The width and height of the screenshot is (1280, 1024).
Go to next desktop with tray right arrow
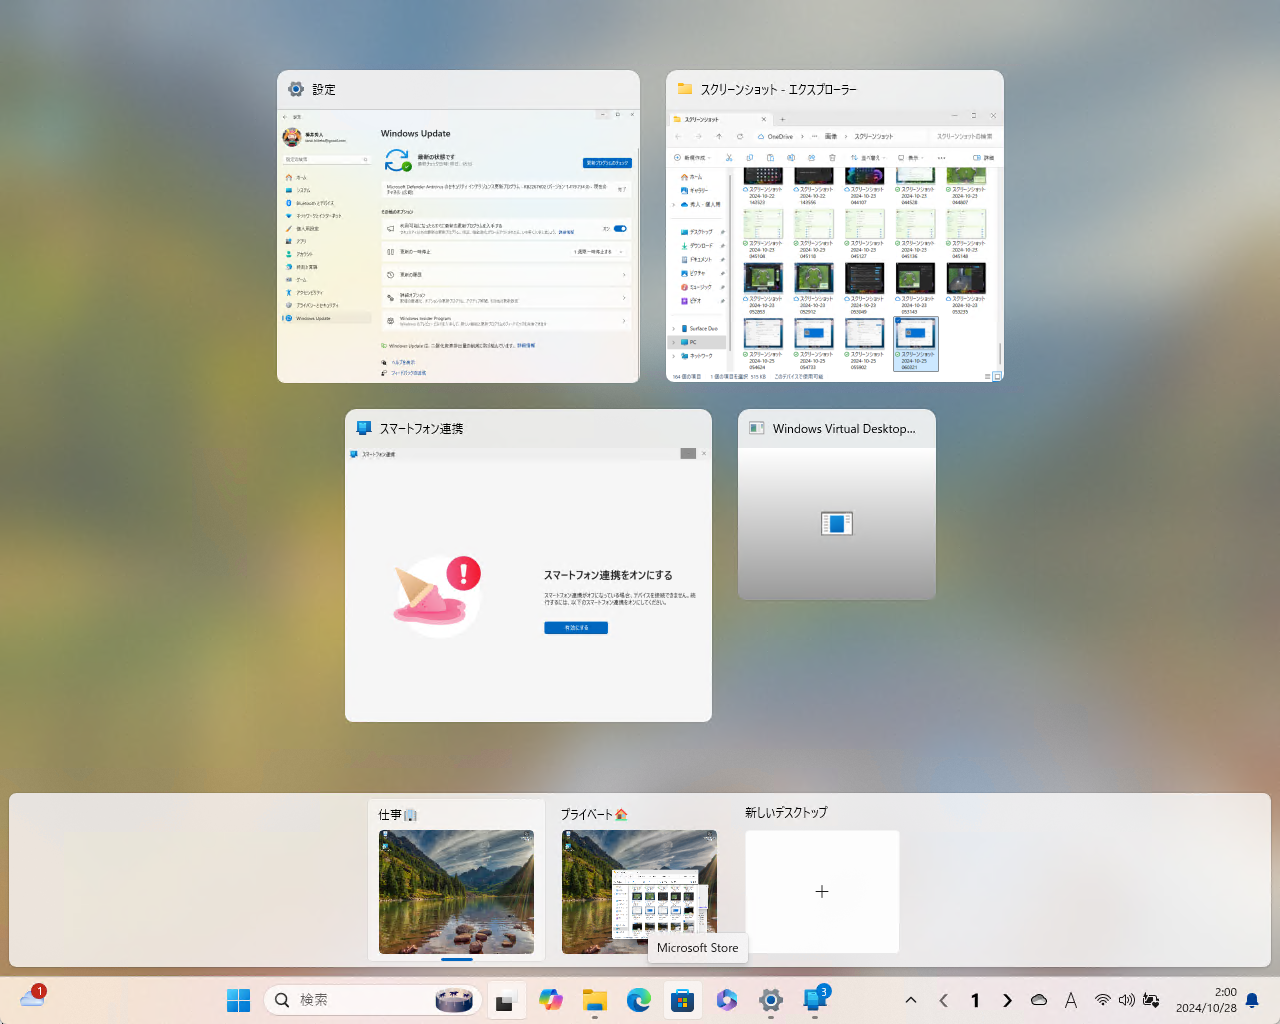coord(1007,1000)
